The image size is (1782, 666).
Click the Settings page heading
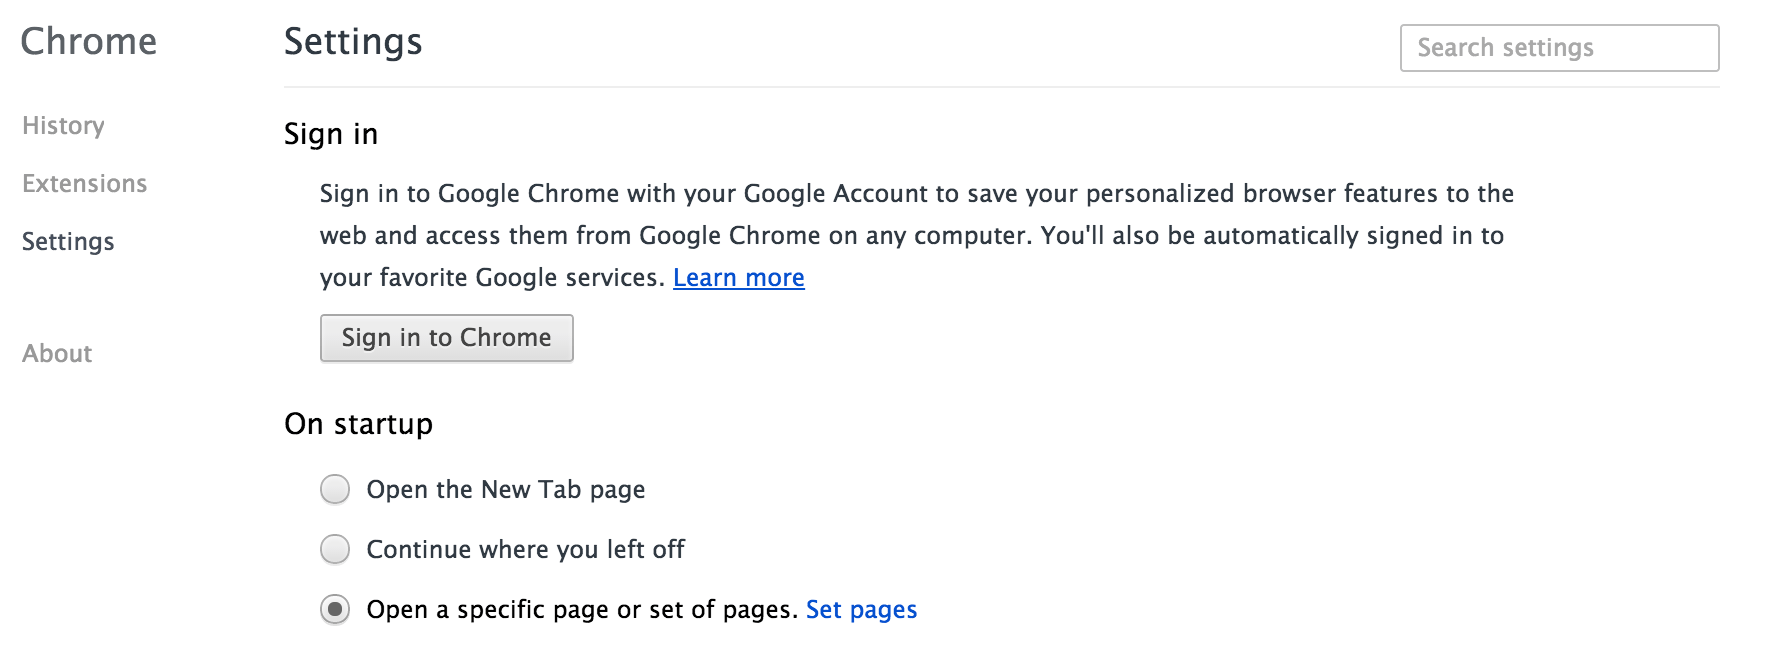353,42
